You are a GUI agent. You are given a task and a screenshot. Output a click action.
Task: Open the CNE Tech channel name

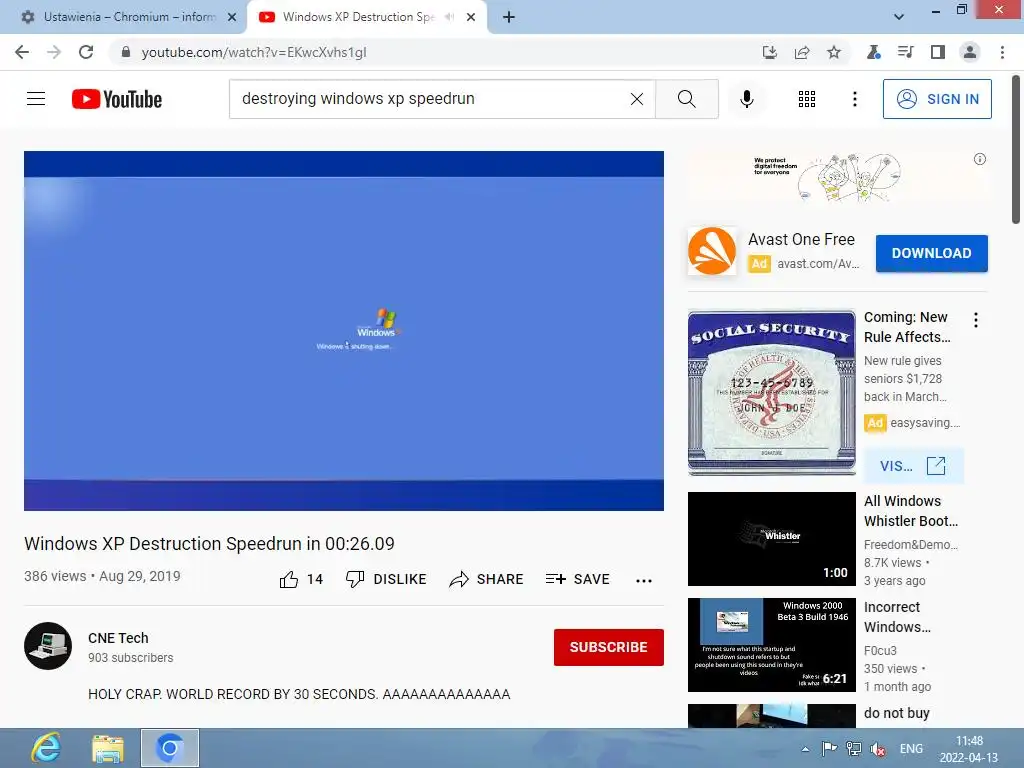point(118,638)
